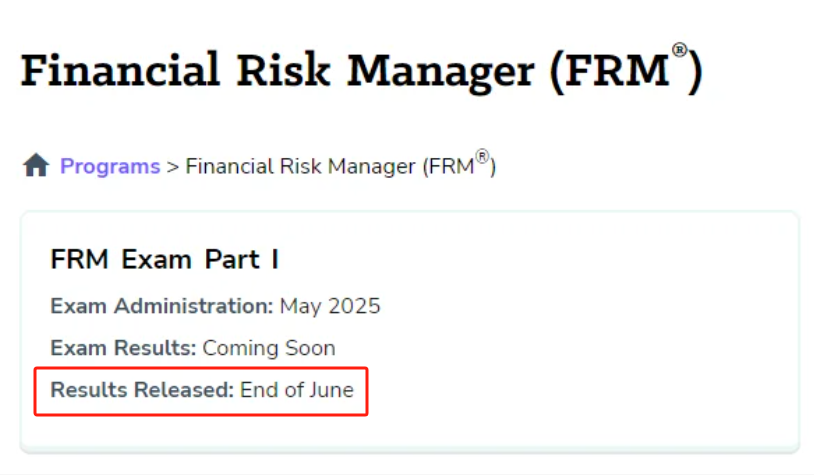Select the breadcrumb text Financial Risk Manager
Image resolution: width=814 pixels, height=475 pixels.
(x=301, y=167)
